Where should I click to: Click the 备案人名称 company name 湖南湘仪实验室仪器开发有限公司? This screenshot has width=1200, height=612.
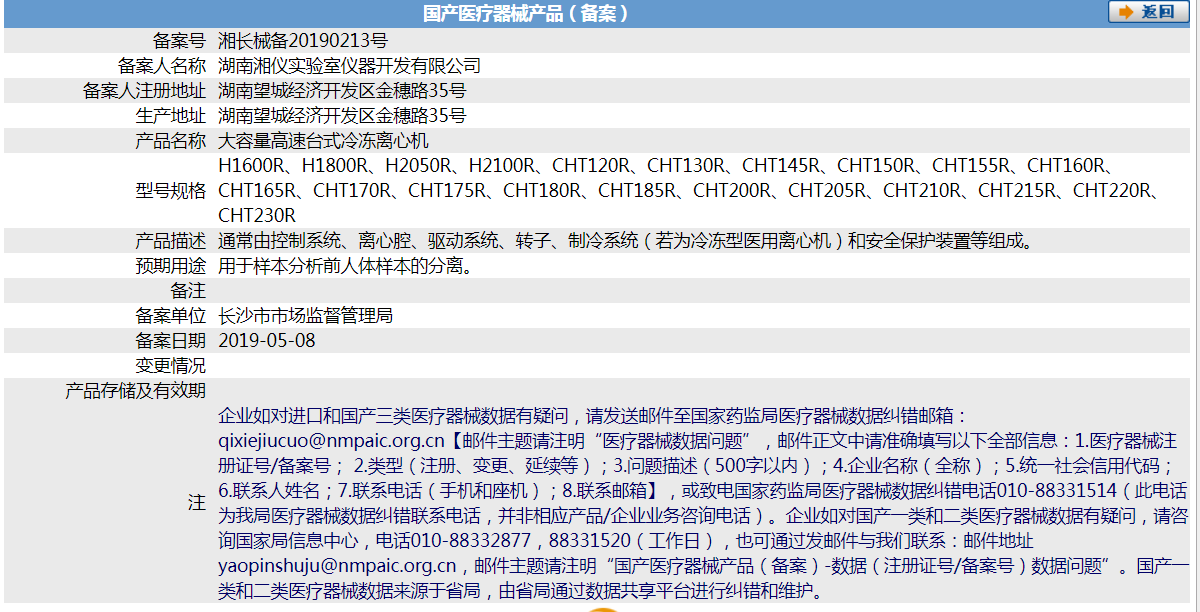[x=348, y=67]
